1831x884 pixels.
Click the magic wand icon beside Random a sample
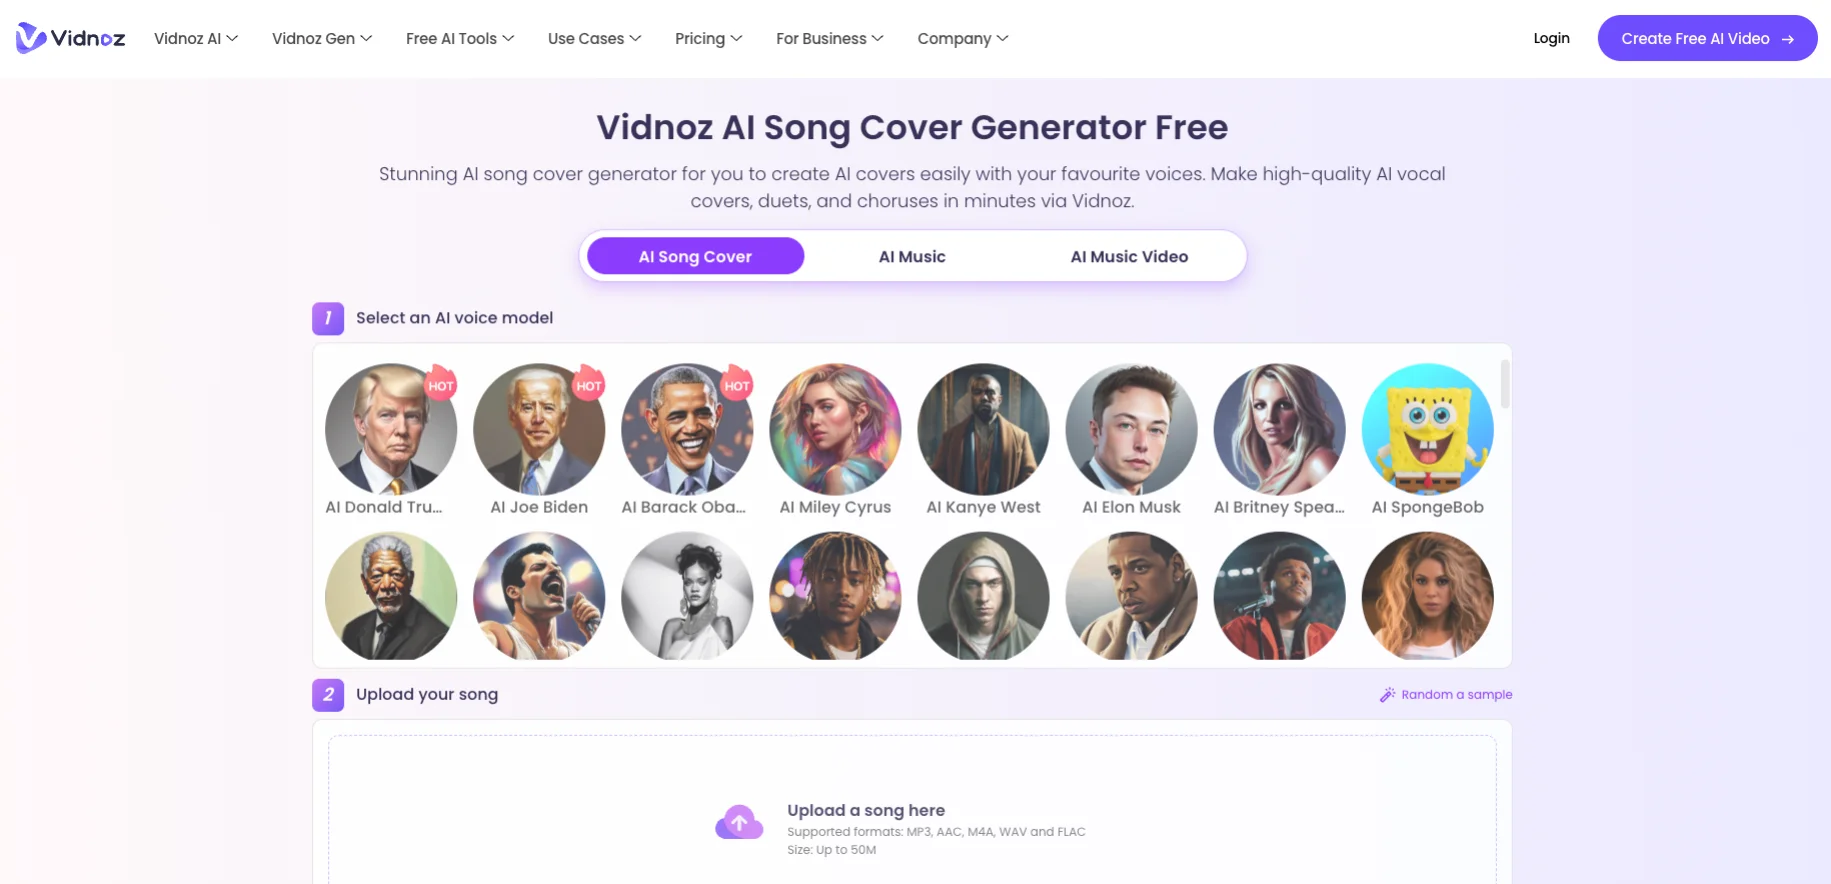pyautogui.click(x=1387, y=694)
